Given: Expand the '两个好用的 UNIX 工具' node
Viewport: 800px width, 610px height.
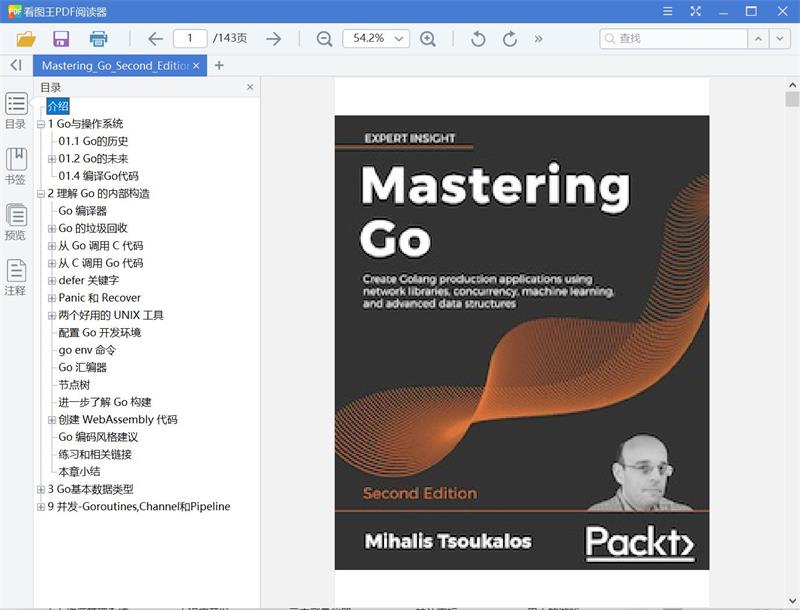Looking at the screenshot, I should coord(52,316).
